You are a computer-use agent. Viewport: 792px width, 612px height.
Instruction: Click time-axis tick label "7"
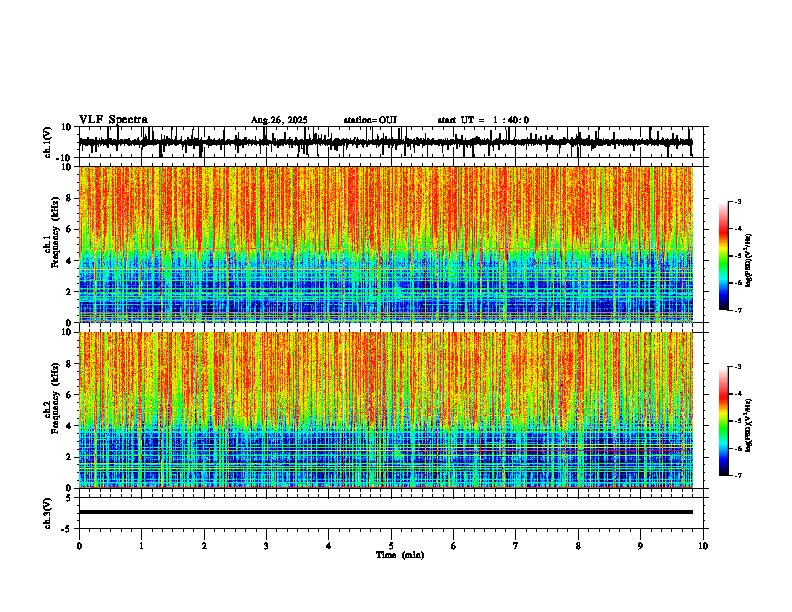[x=516, y=546]
